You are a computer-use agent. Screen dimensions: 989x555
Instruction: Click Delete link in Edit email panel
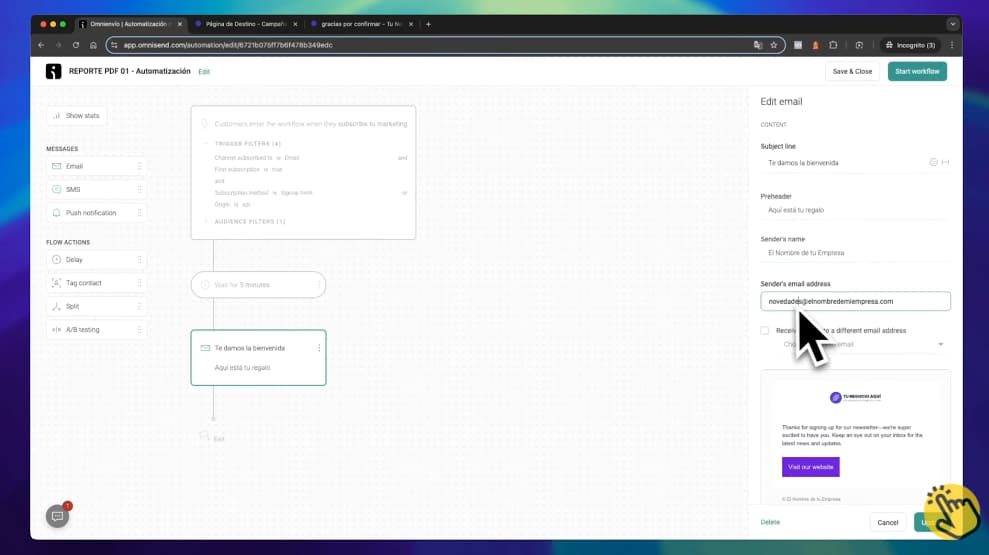(770, 522)
